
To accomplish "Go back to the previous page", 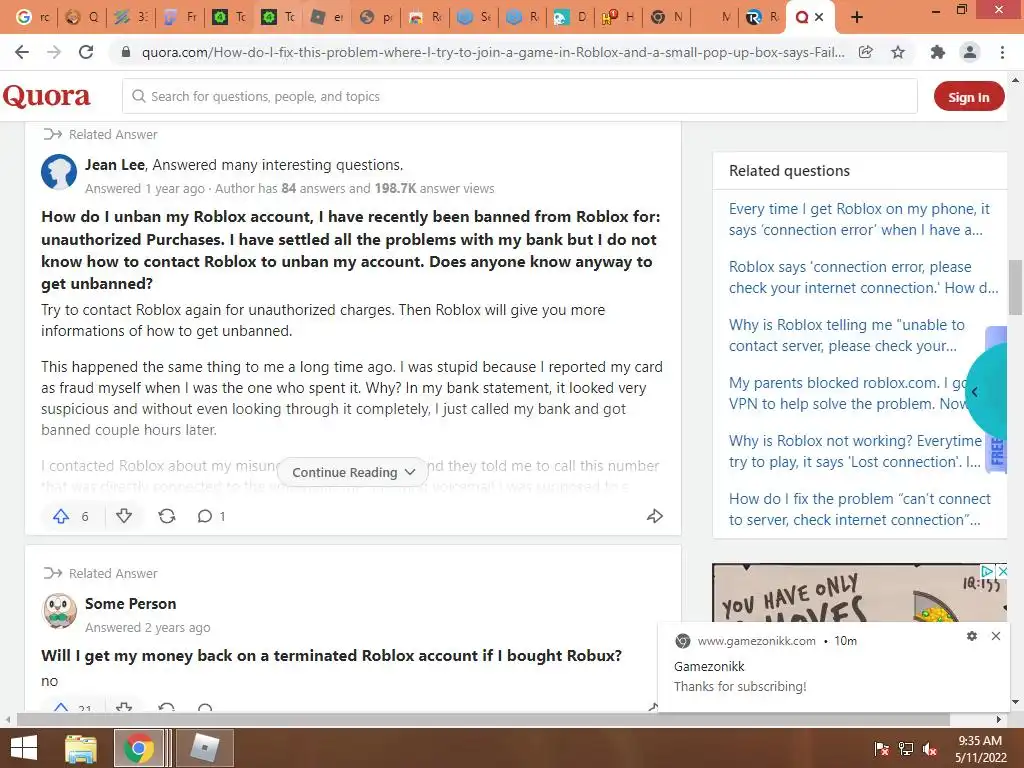I will pos(22,52).
